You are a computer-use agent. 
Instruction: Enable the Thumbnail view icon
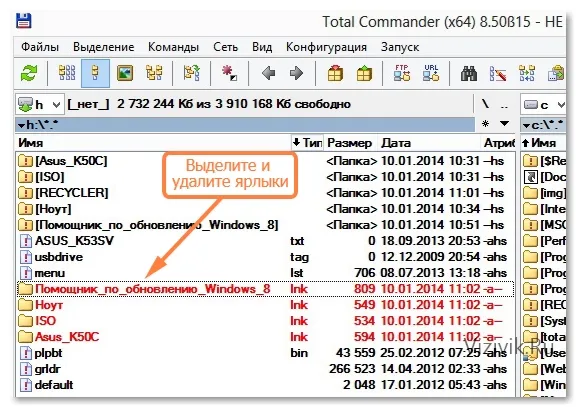click(x=125, y=73)
